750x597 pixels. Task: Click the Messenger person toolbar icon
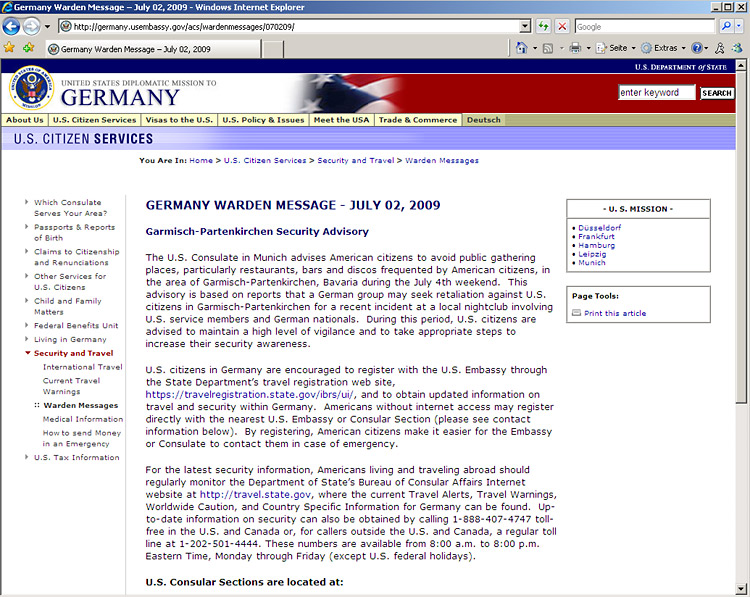(719, 48)
